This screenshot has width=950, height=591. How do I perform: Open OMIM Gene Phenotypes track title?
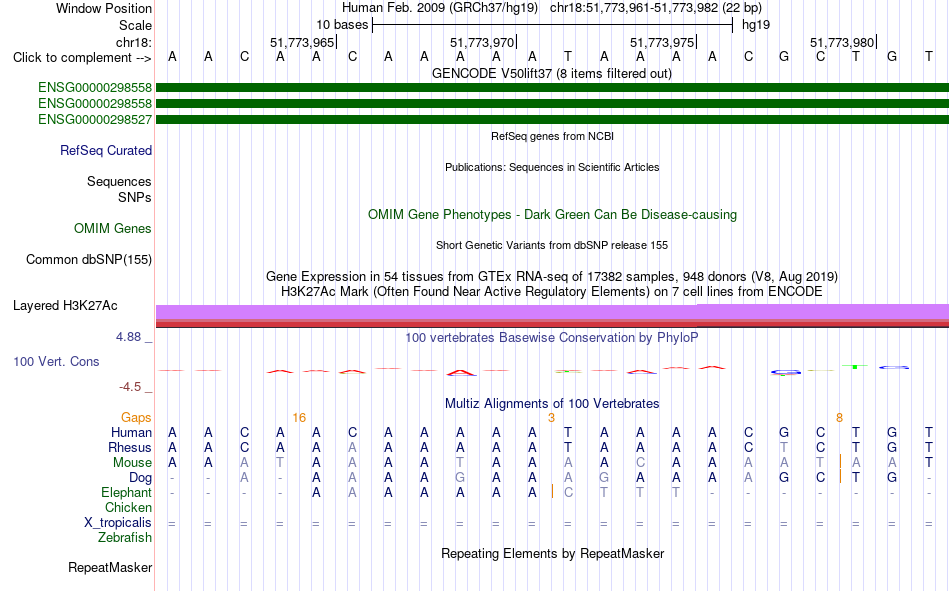point(552,215)
